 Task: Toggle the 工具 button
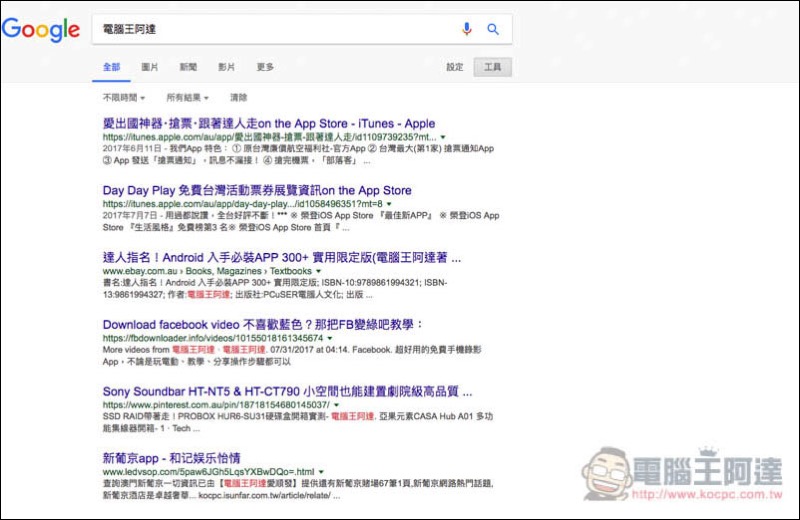[x=492, y=67]
